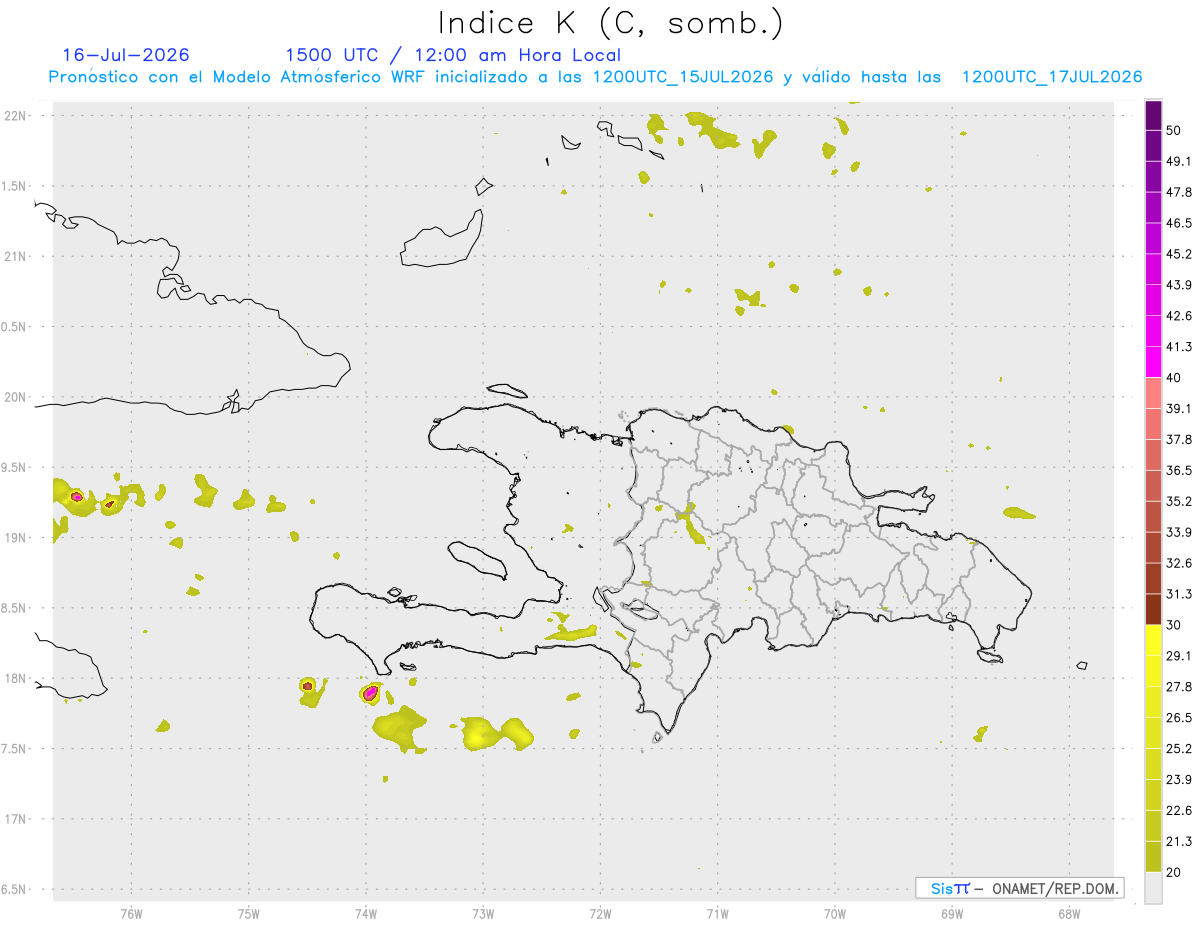Click the latitude label "22N"
1200x927 pixels.
coord(16,115)
